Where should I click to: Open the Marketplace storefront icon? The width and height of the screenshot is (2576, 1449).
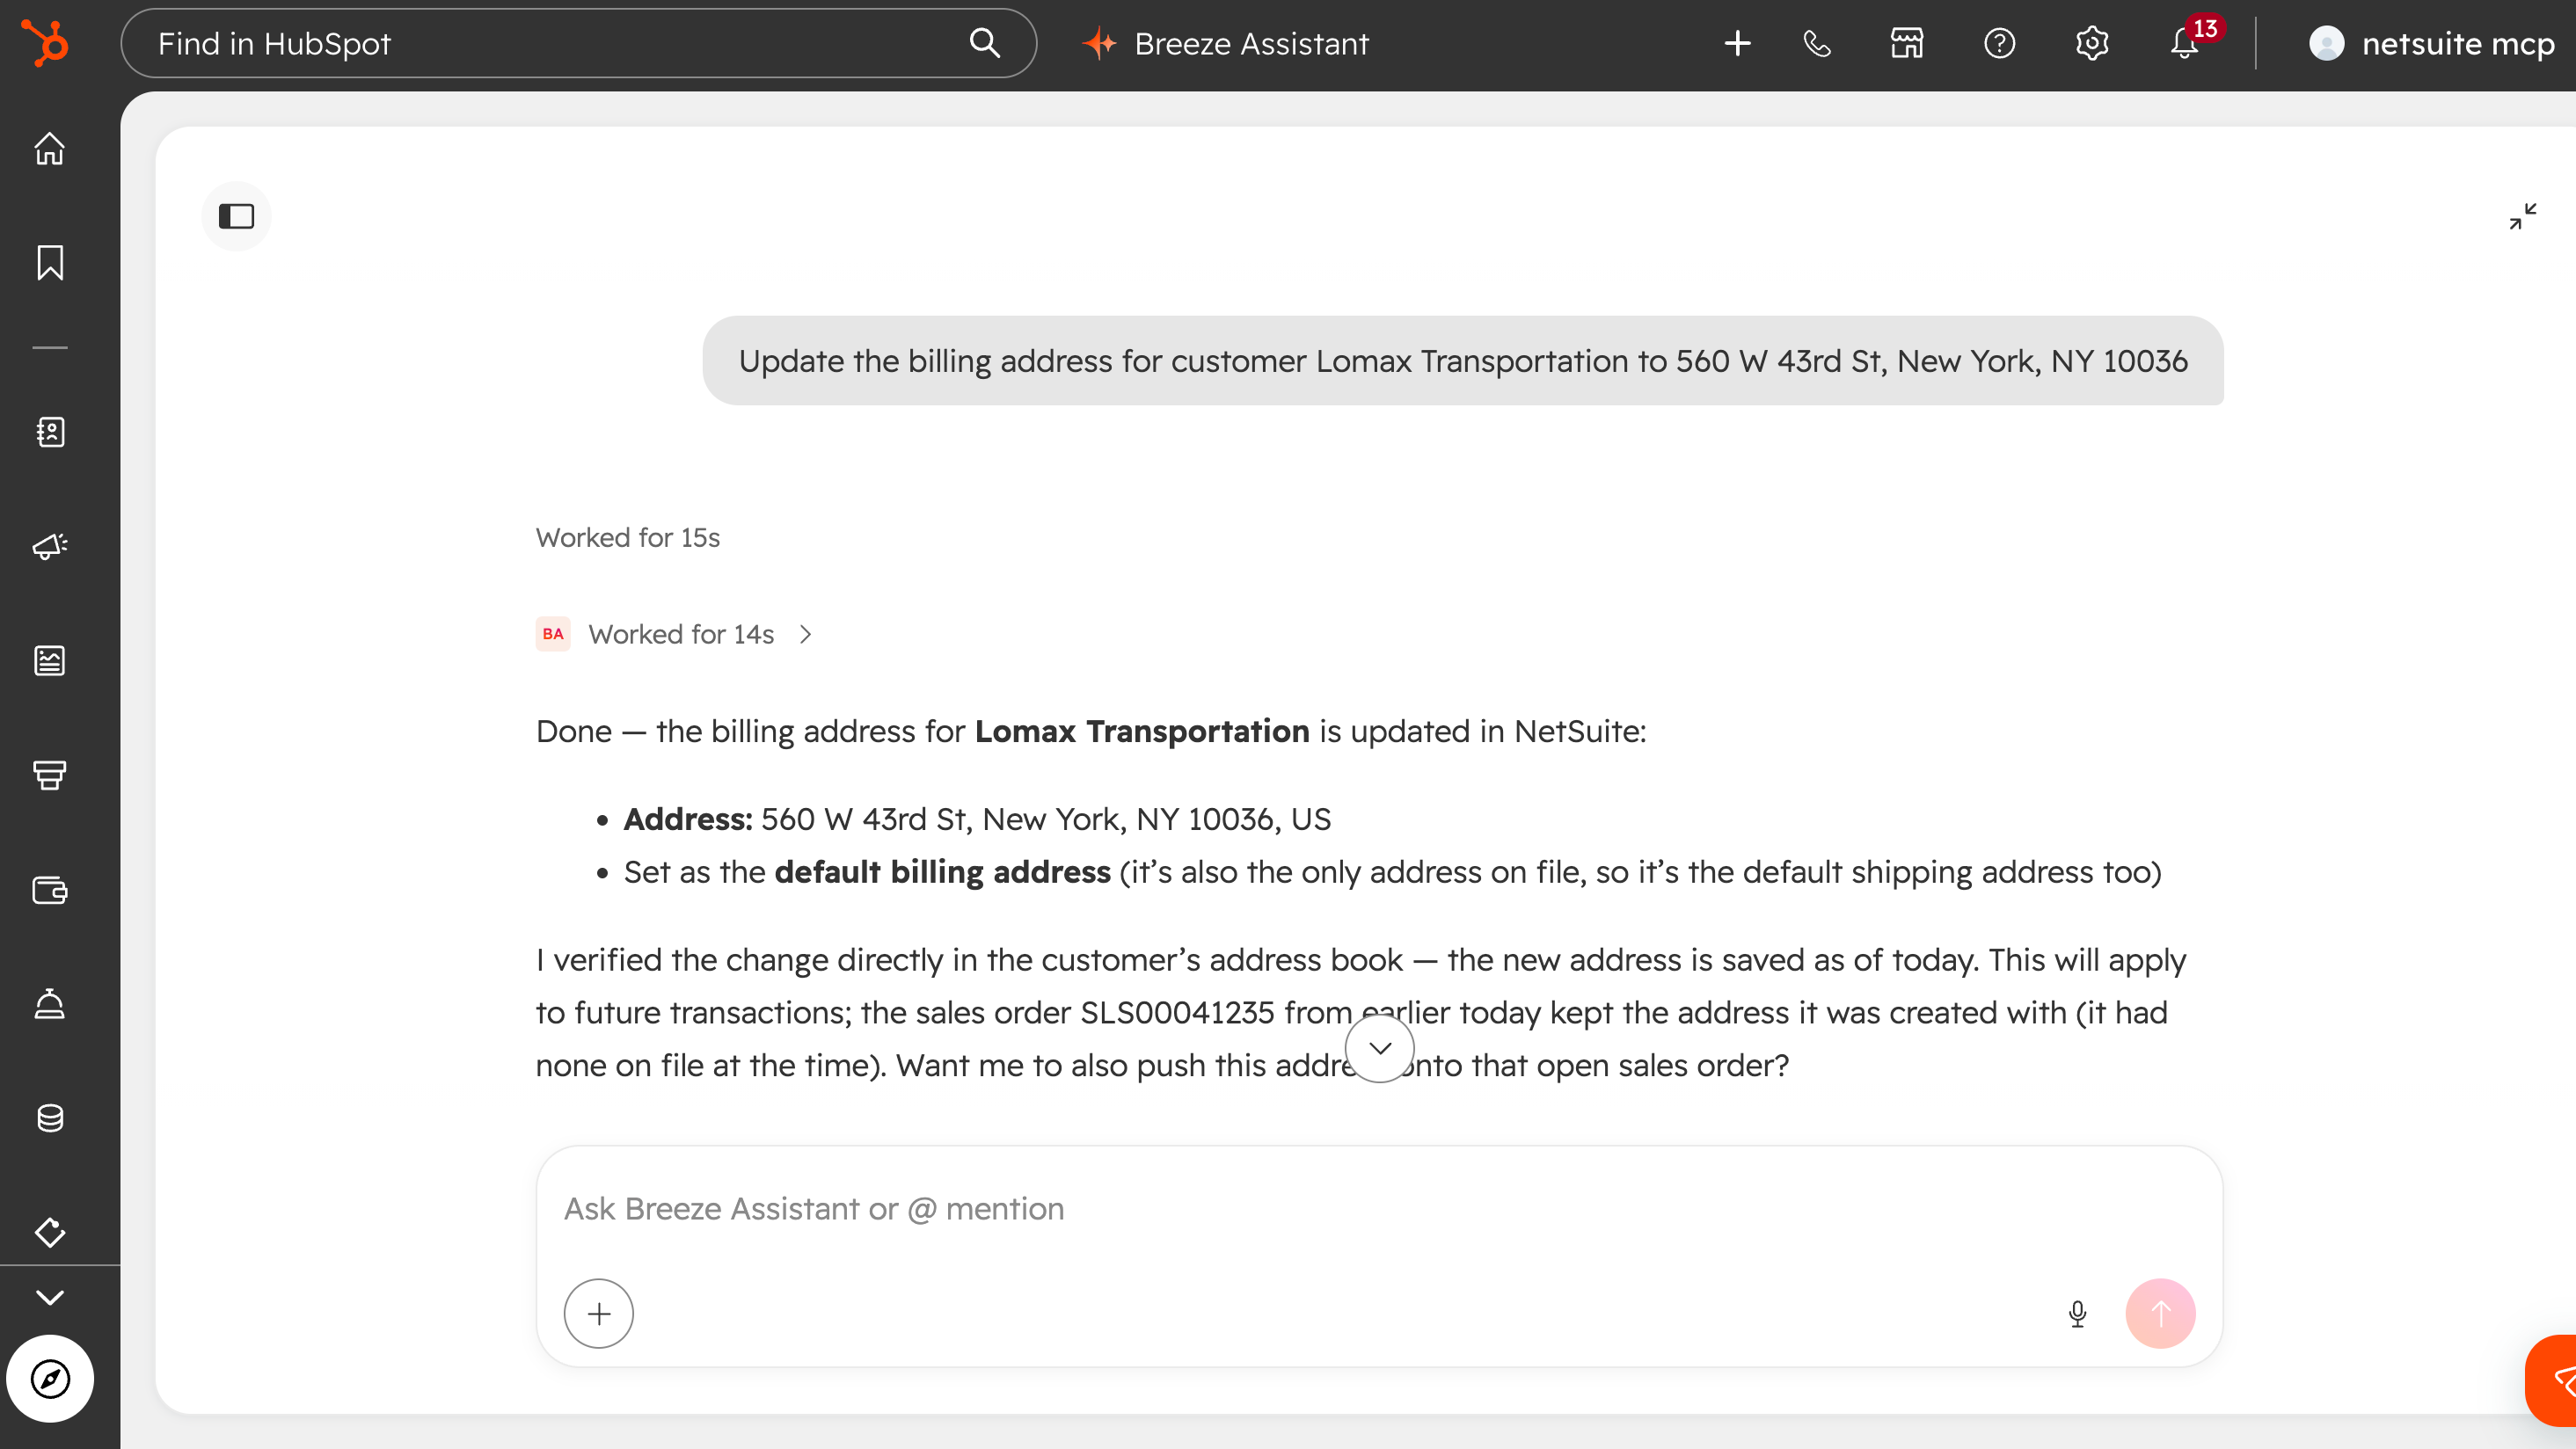pyautogui.click(x=1907, y=43)
